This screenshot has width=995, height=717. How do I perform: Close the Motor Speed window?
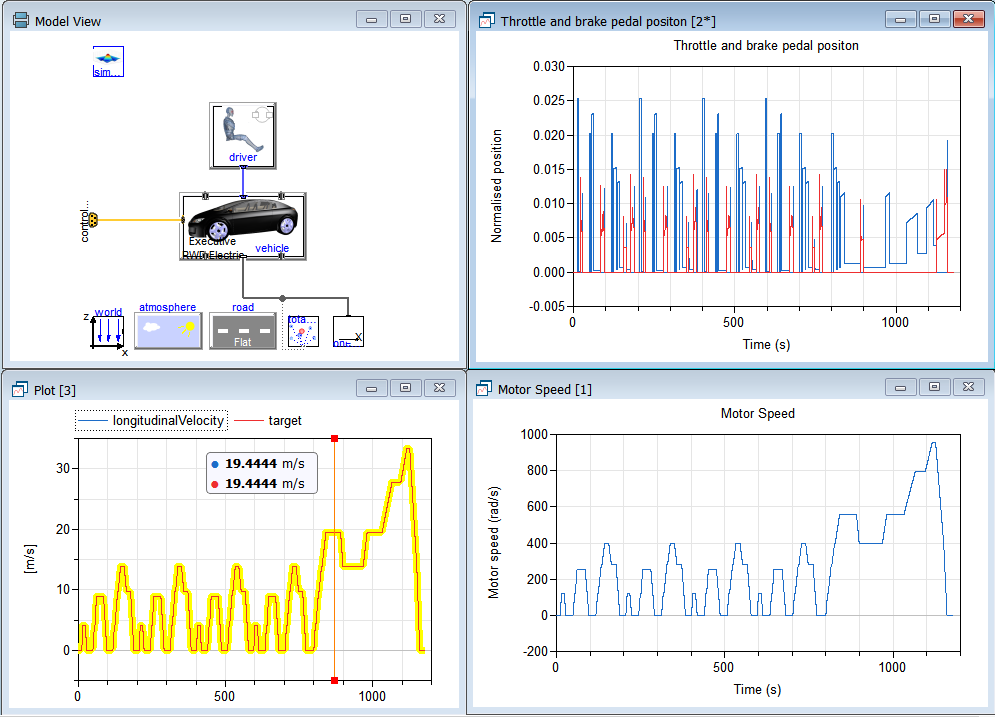(968, 387)
